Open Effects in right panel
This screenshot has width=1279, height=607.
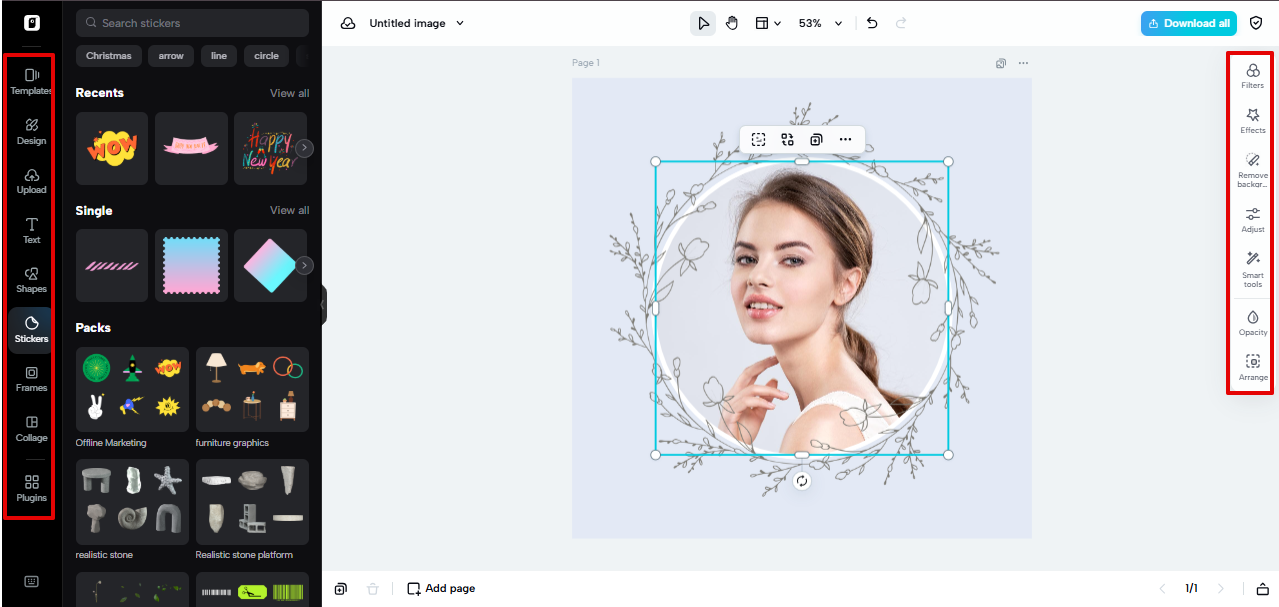1252,121
